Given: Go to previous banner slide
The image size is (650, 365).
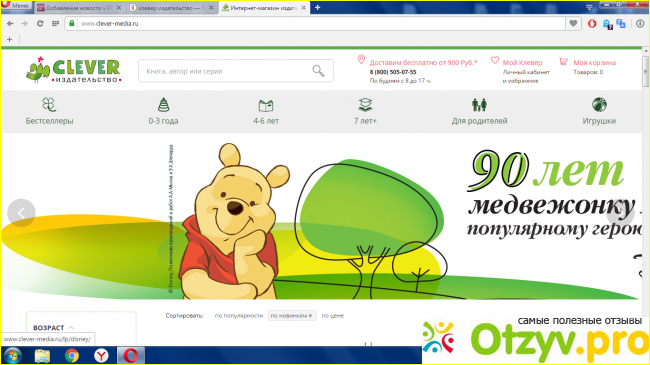Looking at the screenshot, I should point(21,213).
